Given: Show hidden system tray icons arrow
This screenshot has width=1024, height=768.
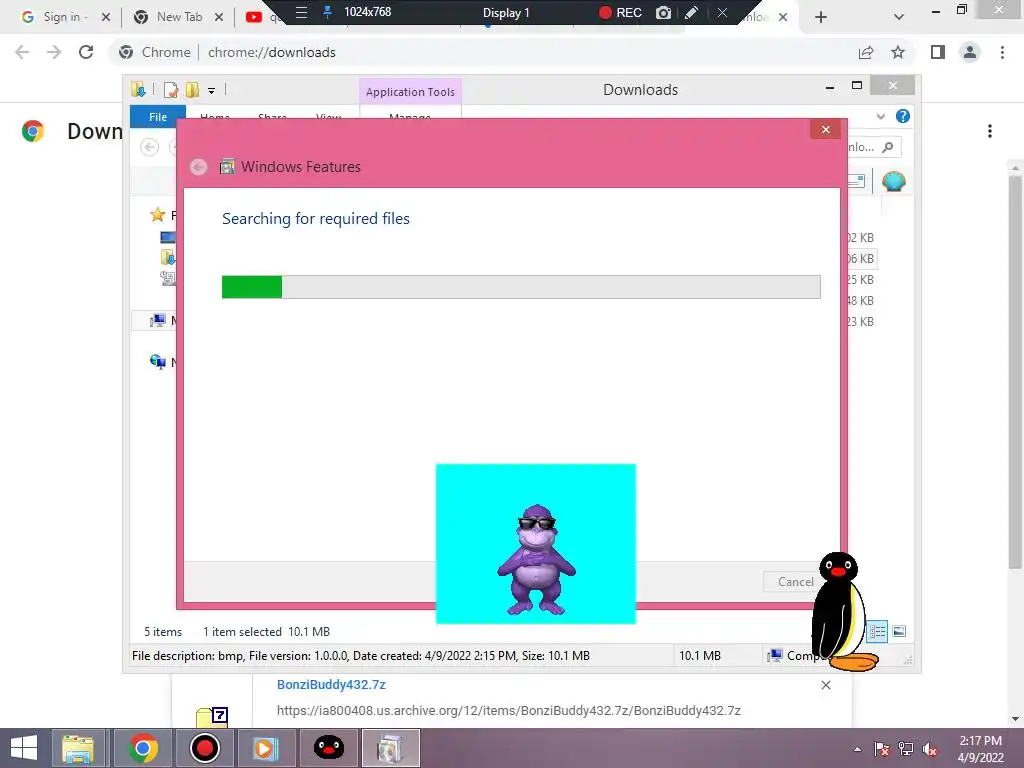Looking at the screenshot, I should pyautogui.click(x=857, y=750).
